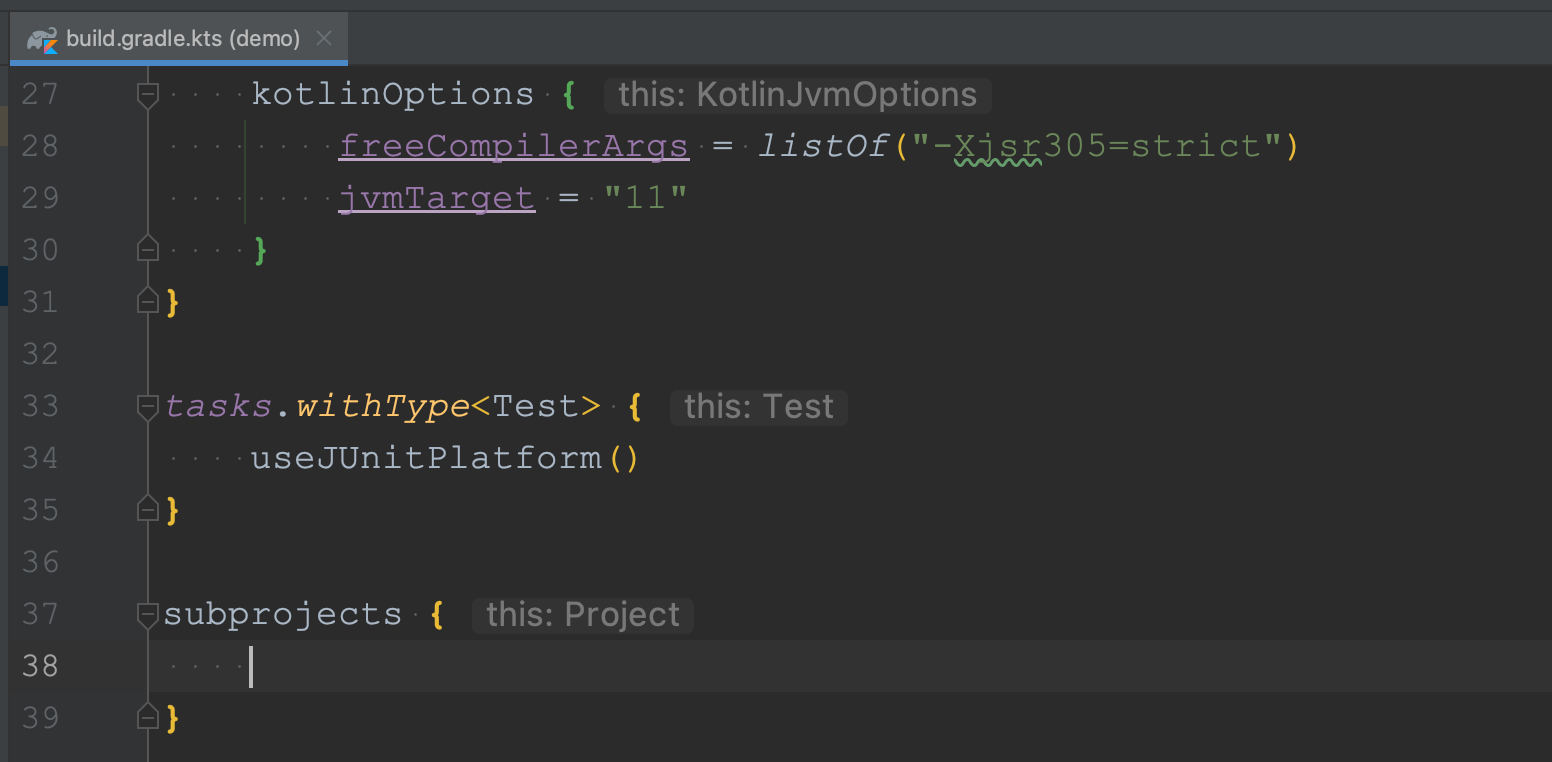Image resolution: width=1552 pixels, height=762 pixels.
Task: Click fold end marker on line 39
Action: pos(148,717)
